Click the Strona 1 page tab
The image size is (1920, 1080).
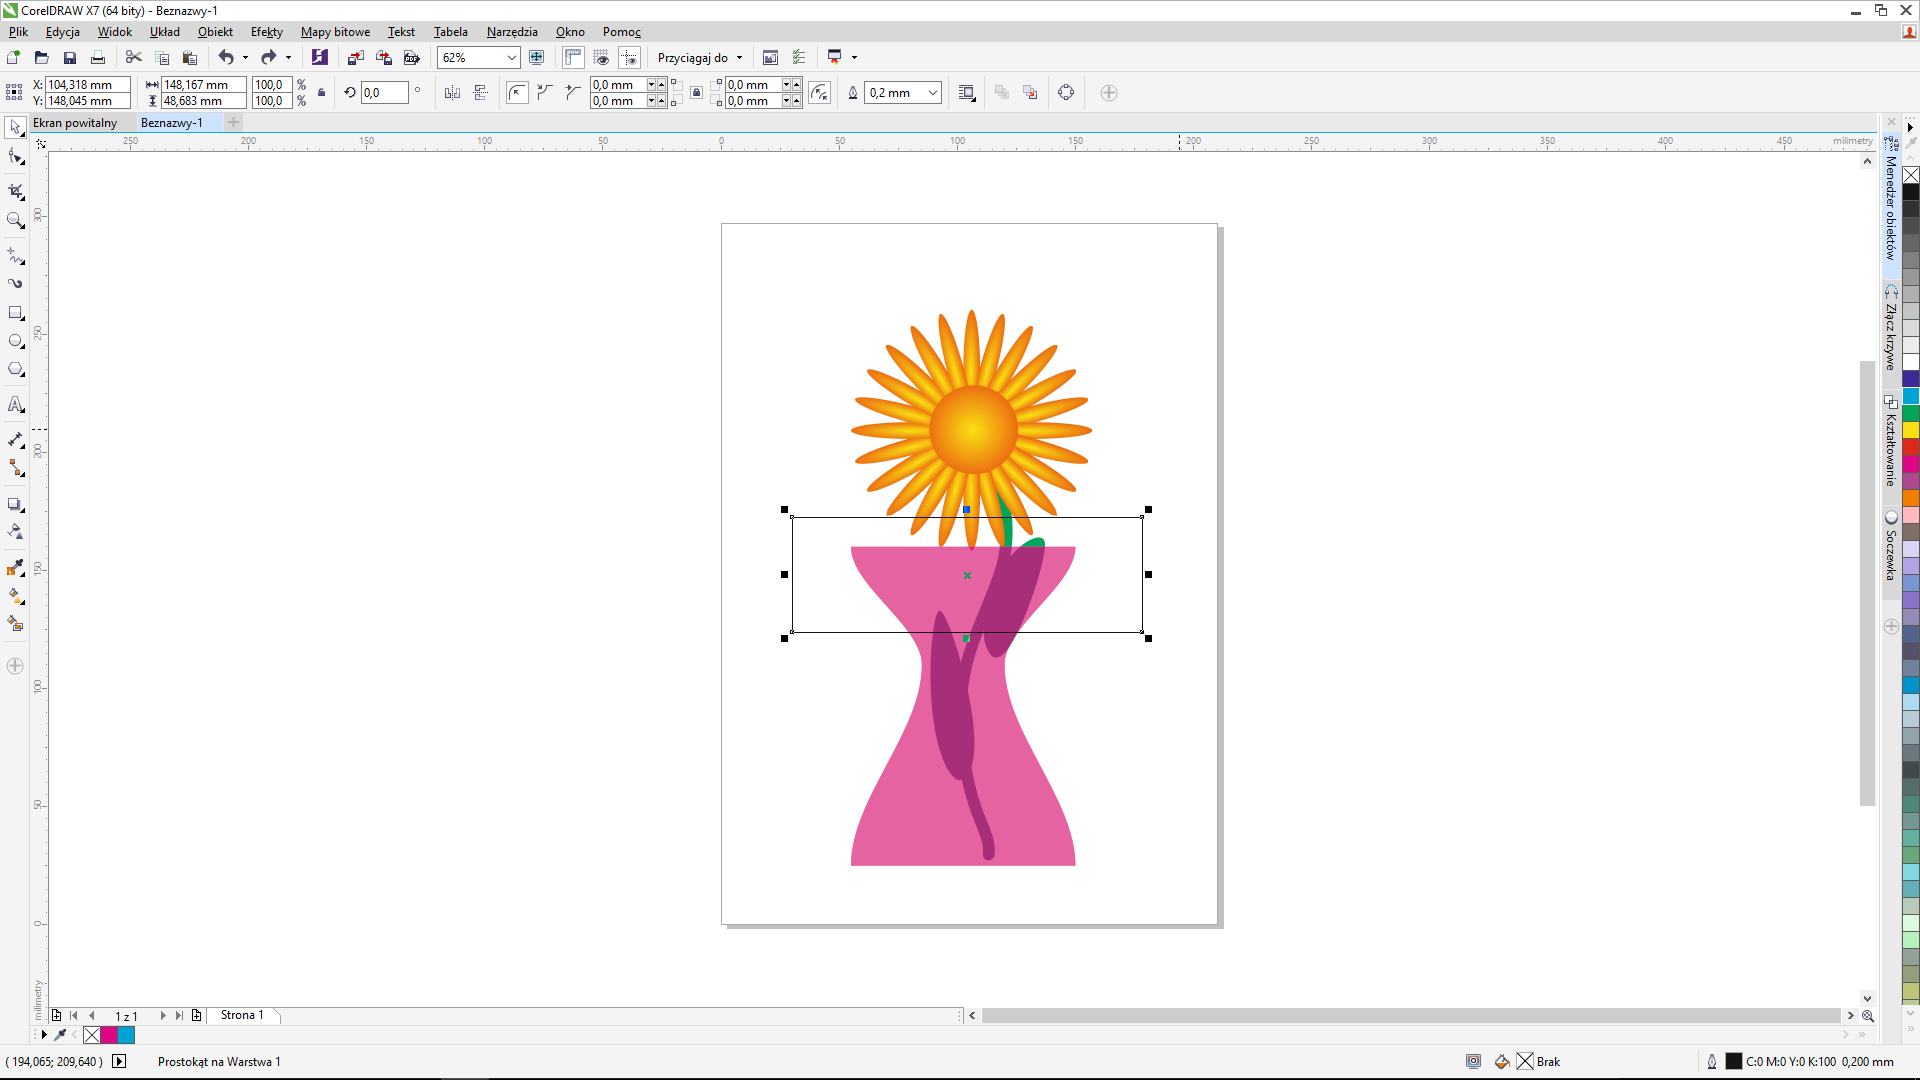click(x=242, y=1015)
